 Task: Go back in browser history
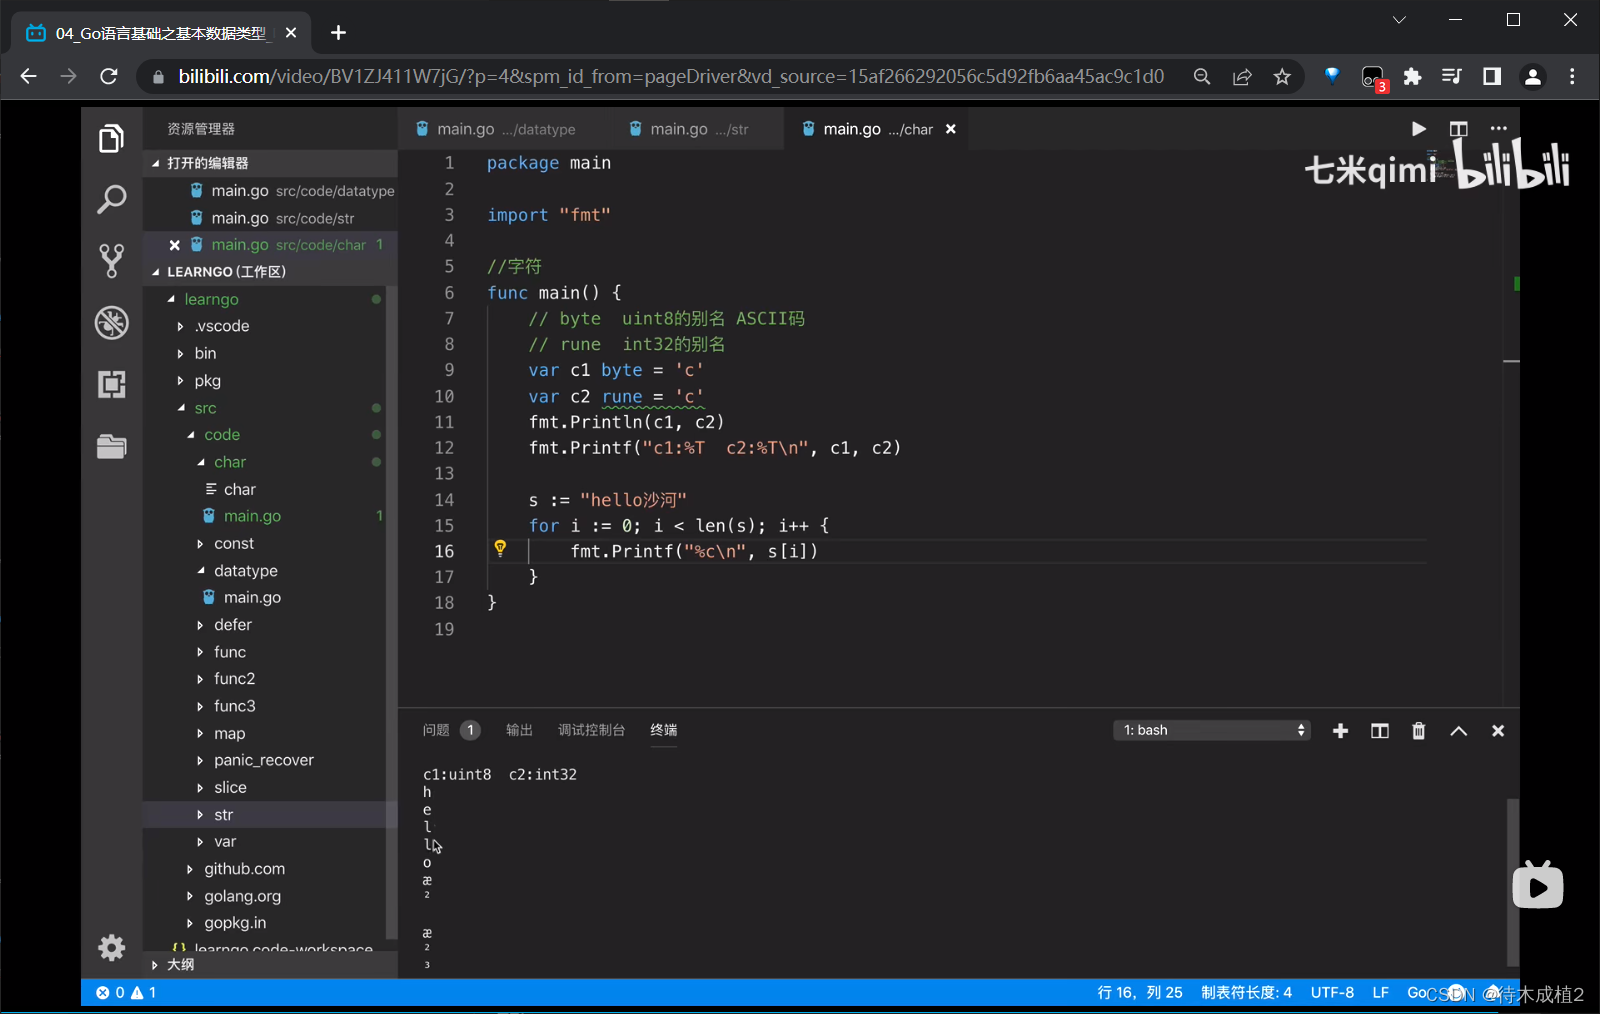[28, 76]
